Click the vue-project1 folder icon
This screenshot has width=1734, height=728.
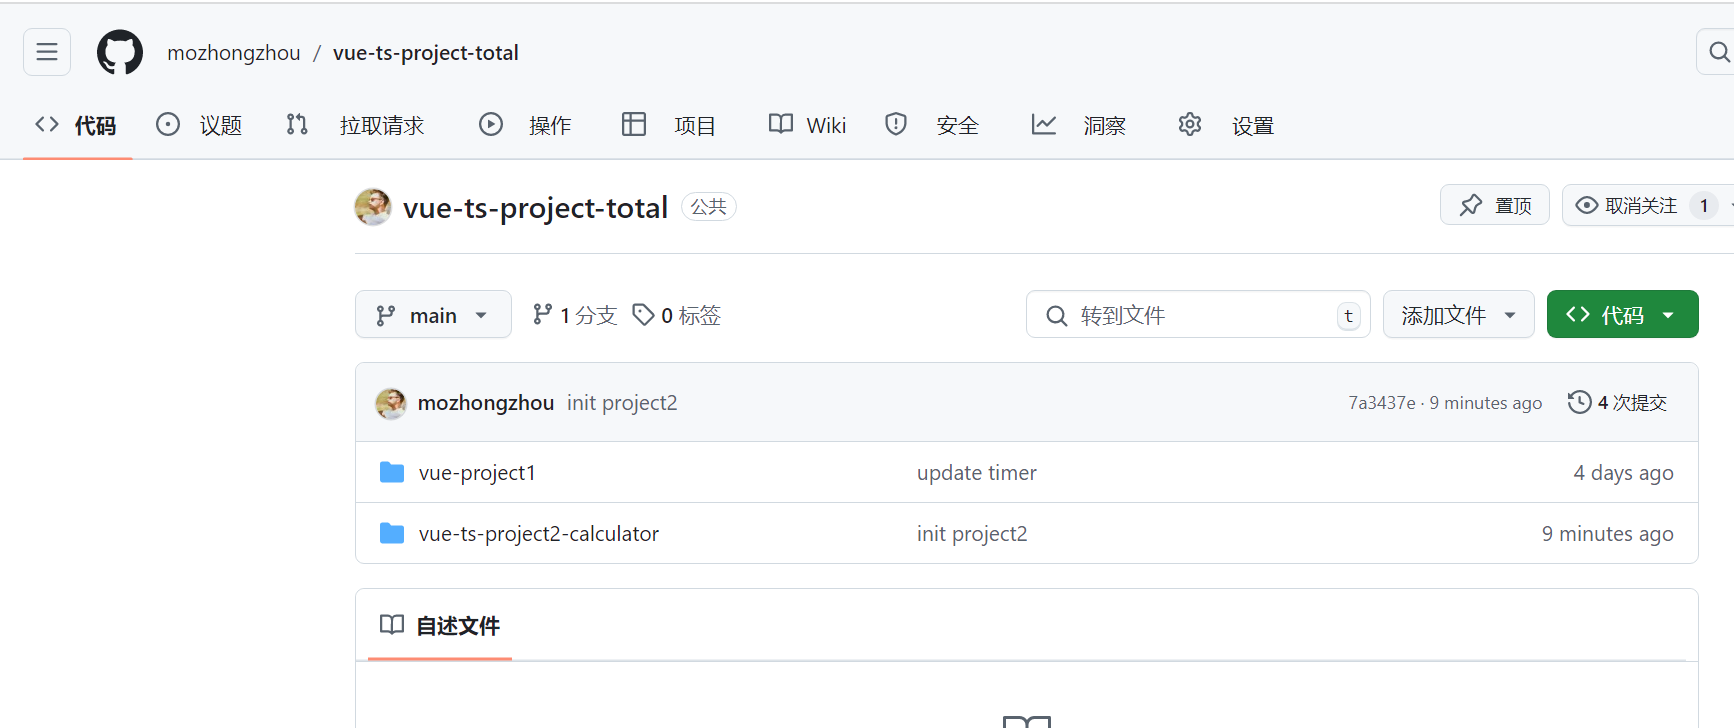tap(392, 472)
